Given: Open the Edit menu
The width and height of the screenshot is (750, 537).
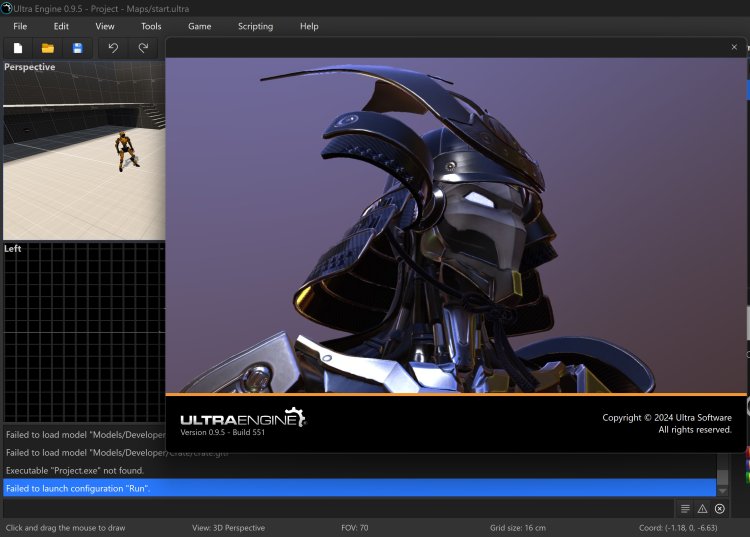Looking at the screenshot, I should (62, 26).
